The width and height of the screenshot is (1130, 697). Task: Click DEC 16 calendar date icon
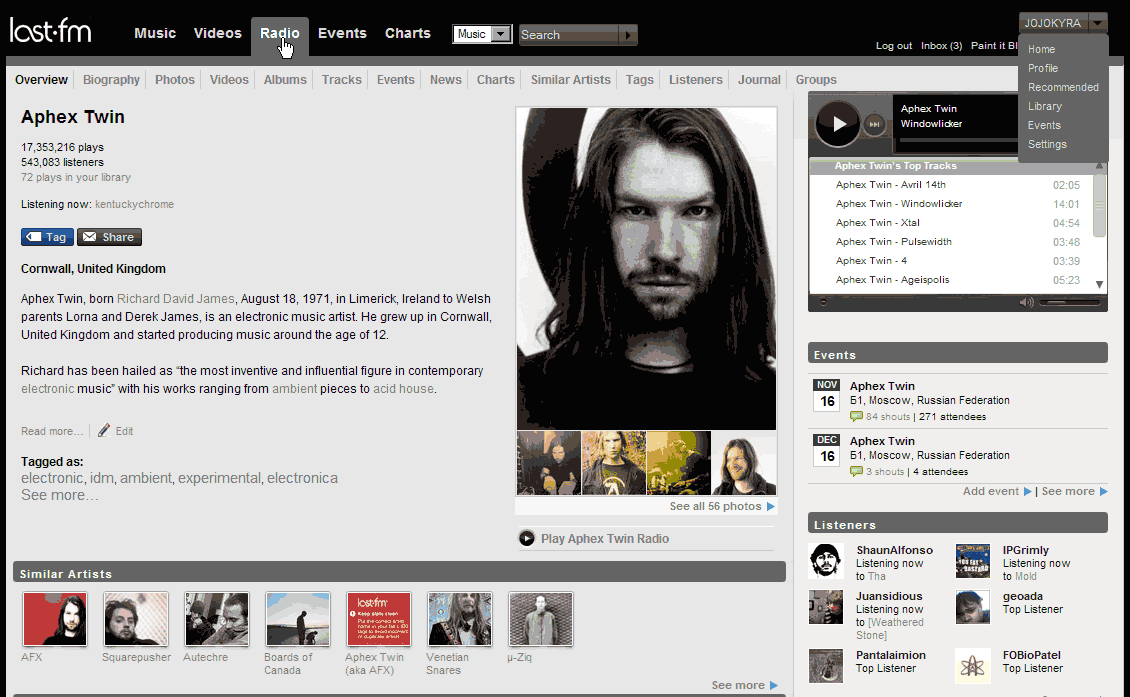click(827, 450)
